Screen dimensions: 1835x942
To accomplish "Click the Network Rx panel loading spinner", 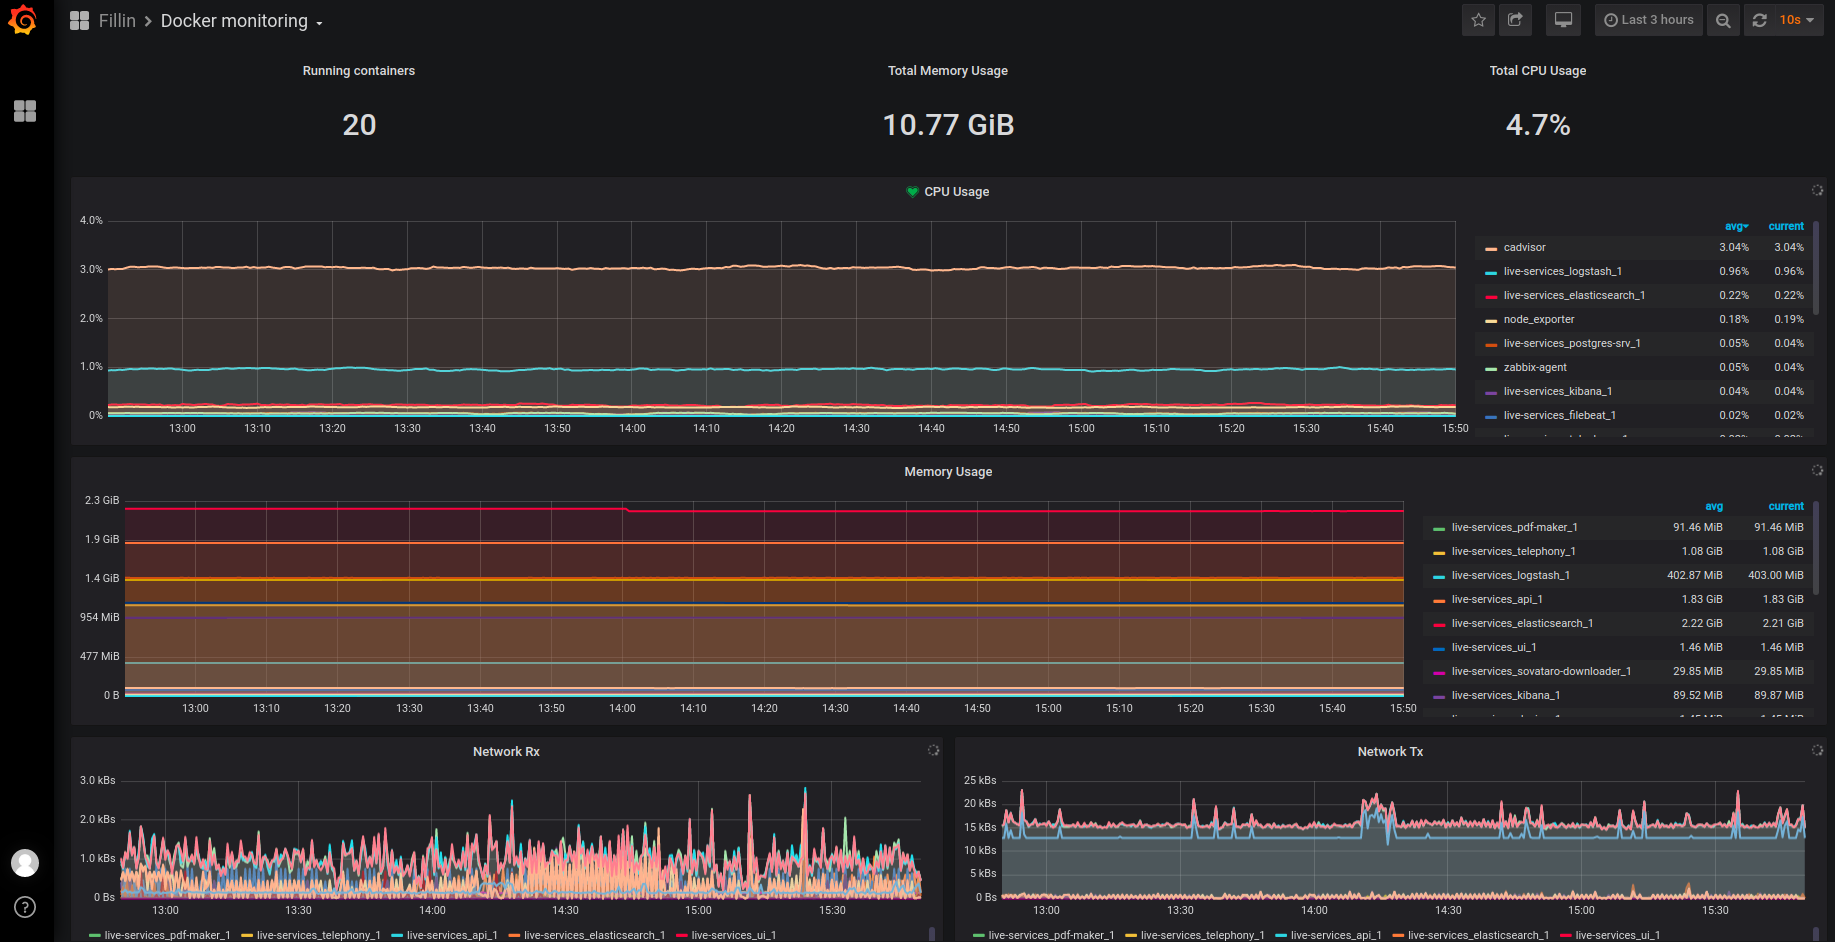I will tap(933, 750).
